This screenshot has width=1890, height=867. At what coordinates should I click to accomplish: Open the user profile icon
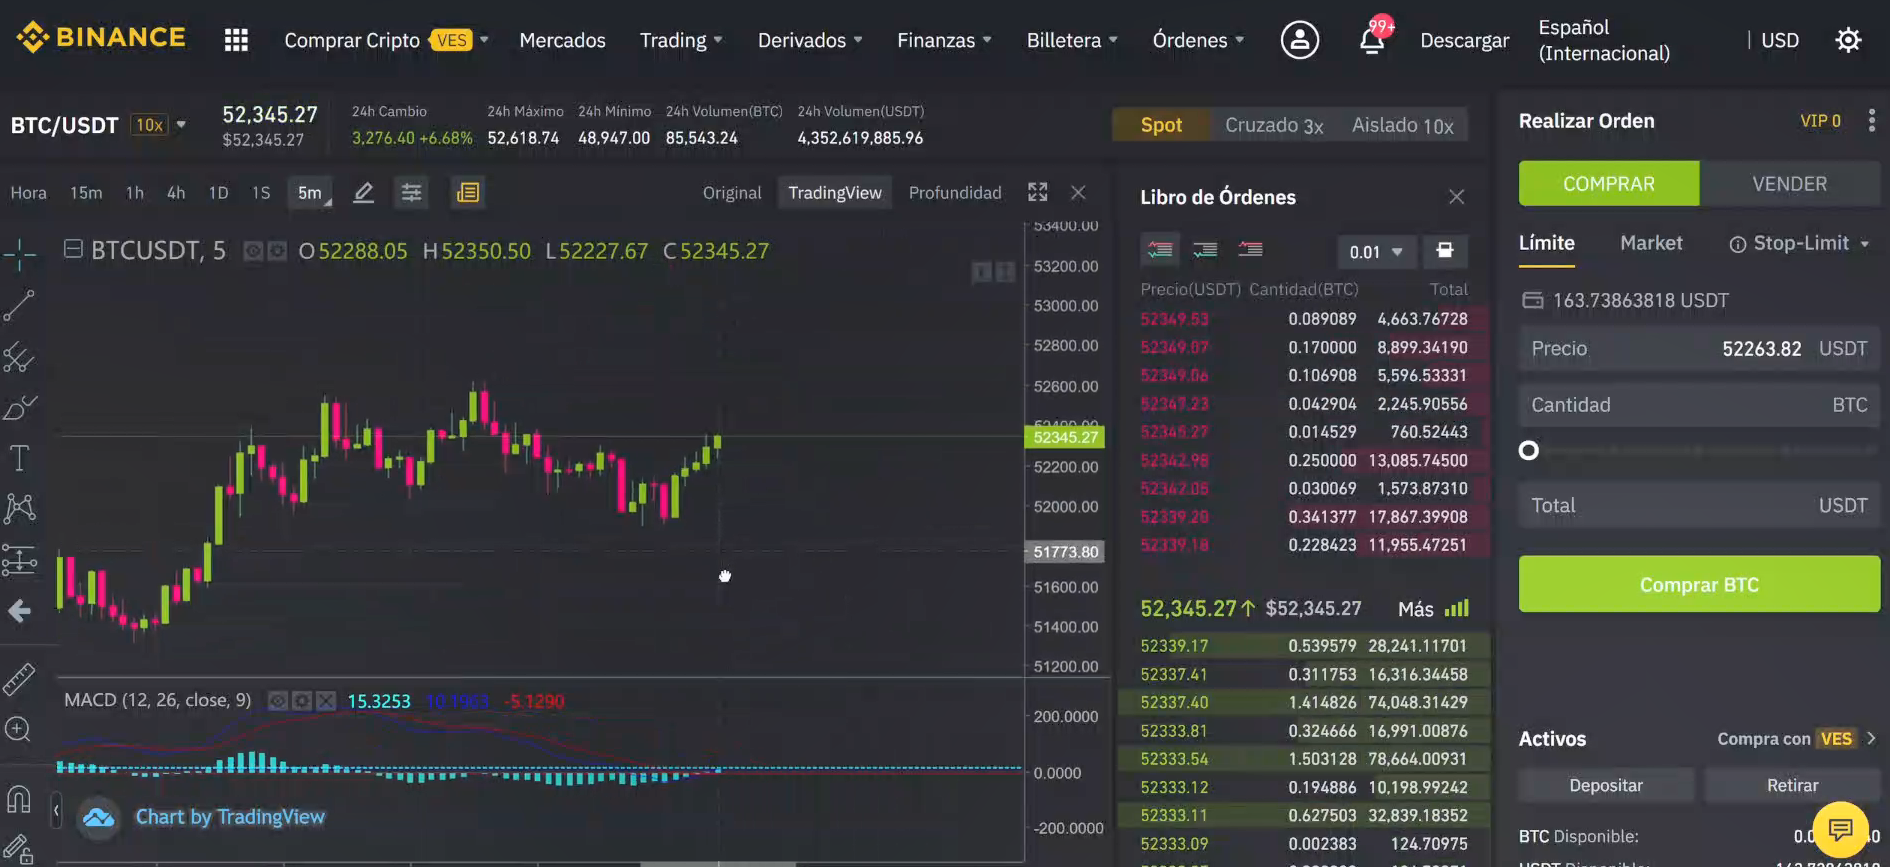click(1300, 40)
